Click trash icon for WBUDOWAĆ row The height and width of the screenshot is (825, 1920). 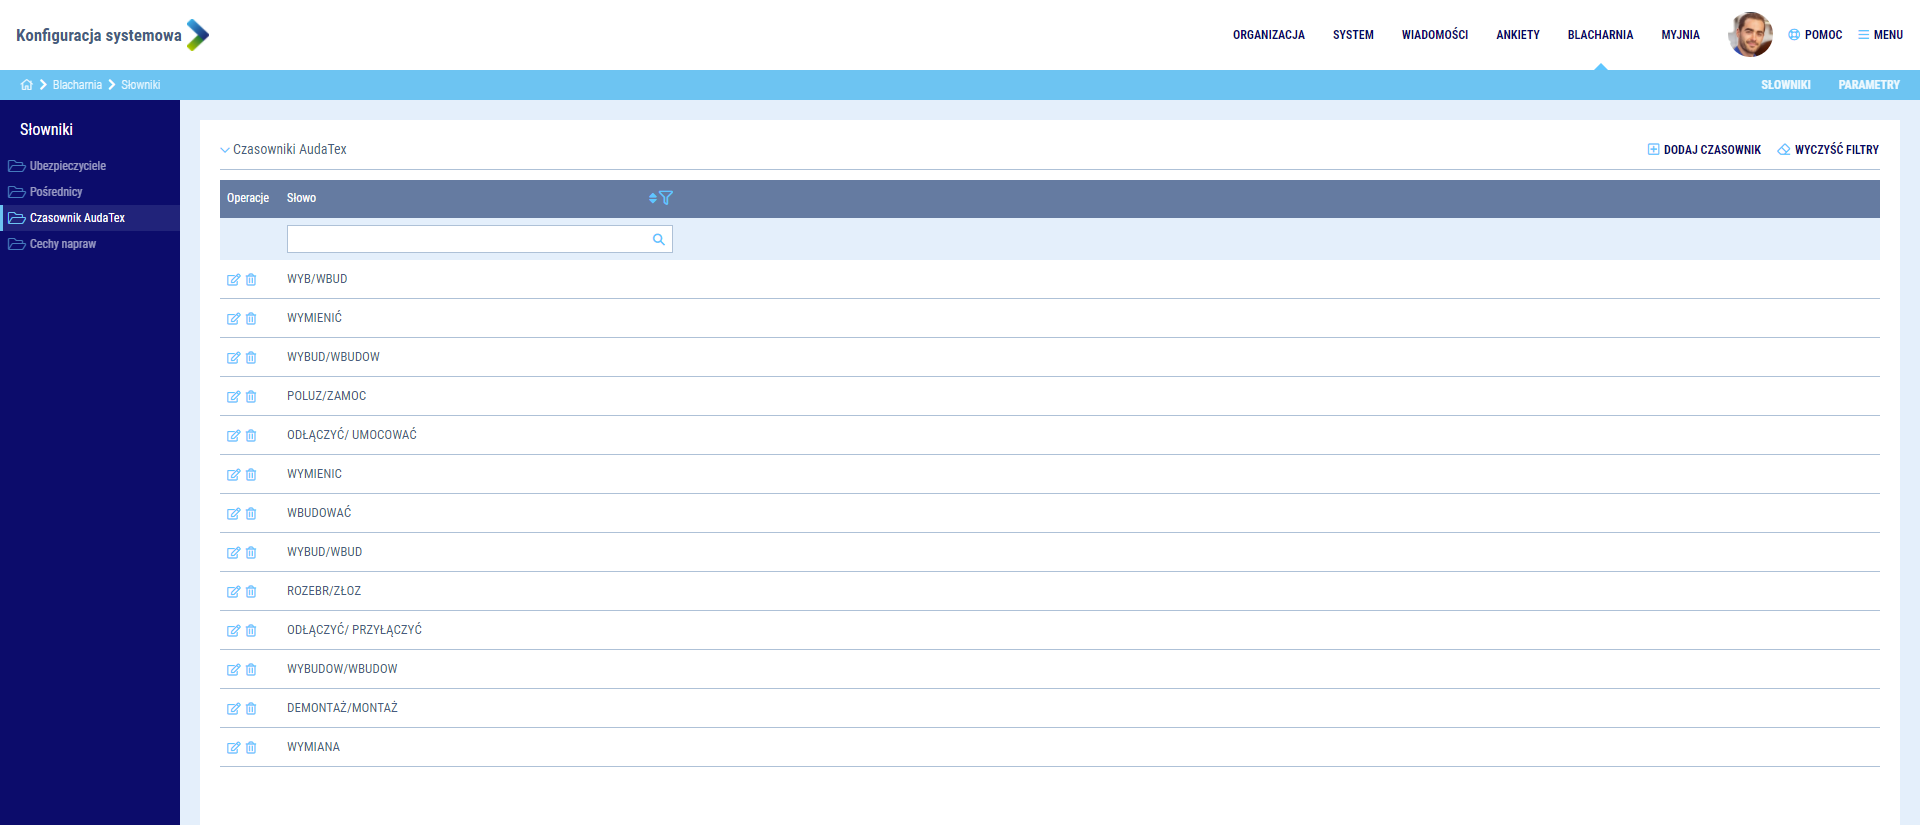[x=251, y=514]
